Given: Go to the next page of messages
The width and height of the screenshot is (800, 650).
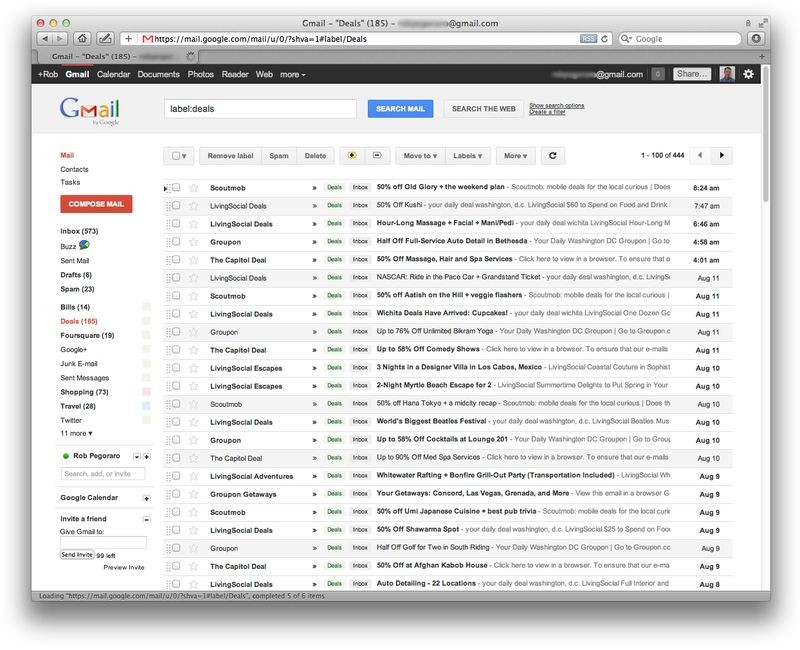Looking at the screenshot, I should 721,156.
